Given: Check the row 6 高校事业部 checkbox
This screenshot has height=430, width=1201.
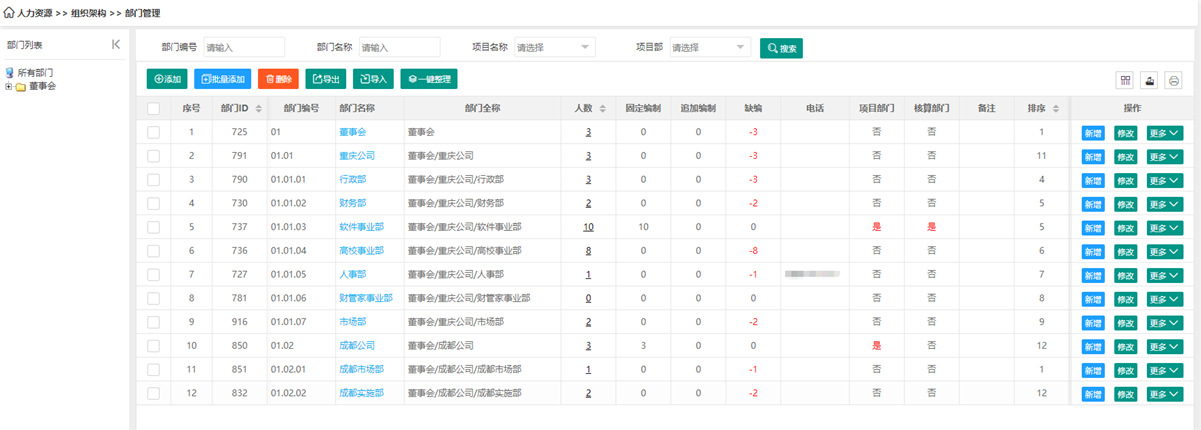Looking at the screenshot, I should pos(153,251).
